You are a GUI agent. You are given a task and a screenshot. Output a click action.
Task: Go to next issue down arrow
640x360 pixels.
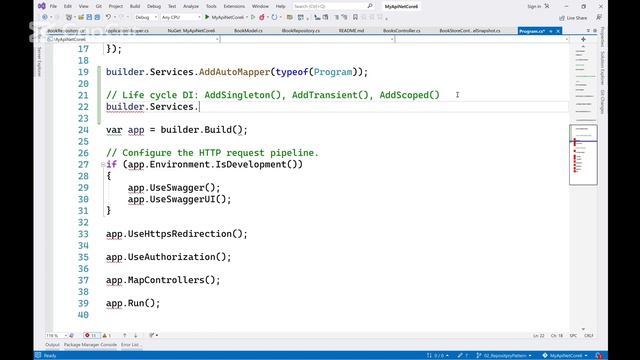(136, 336)
